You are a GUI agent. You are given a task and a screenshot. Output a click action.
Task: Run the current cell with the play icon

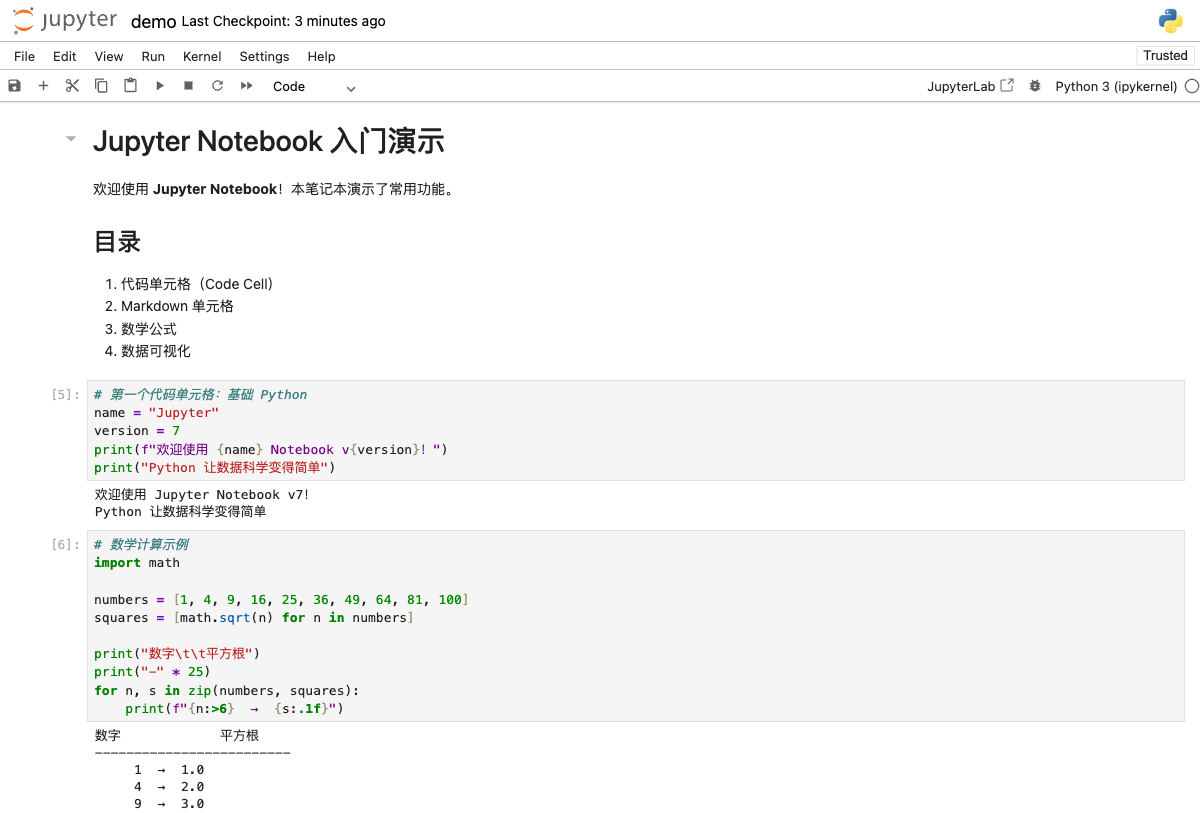tap(159, 86)
